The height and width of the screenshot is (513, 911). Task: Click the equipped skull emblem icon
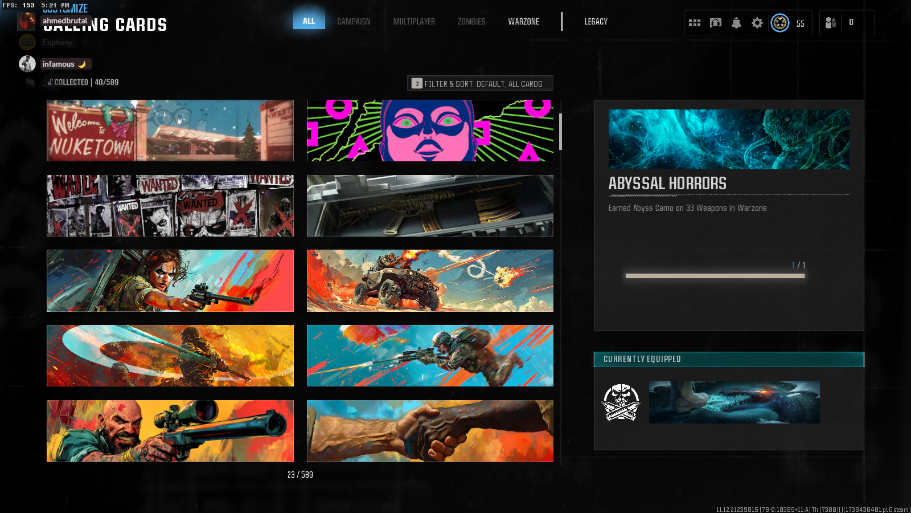tap(621, 402)
